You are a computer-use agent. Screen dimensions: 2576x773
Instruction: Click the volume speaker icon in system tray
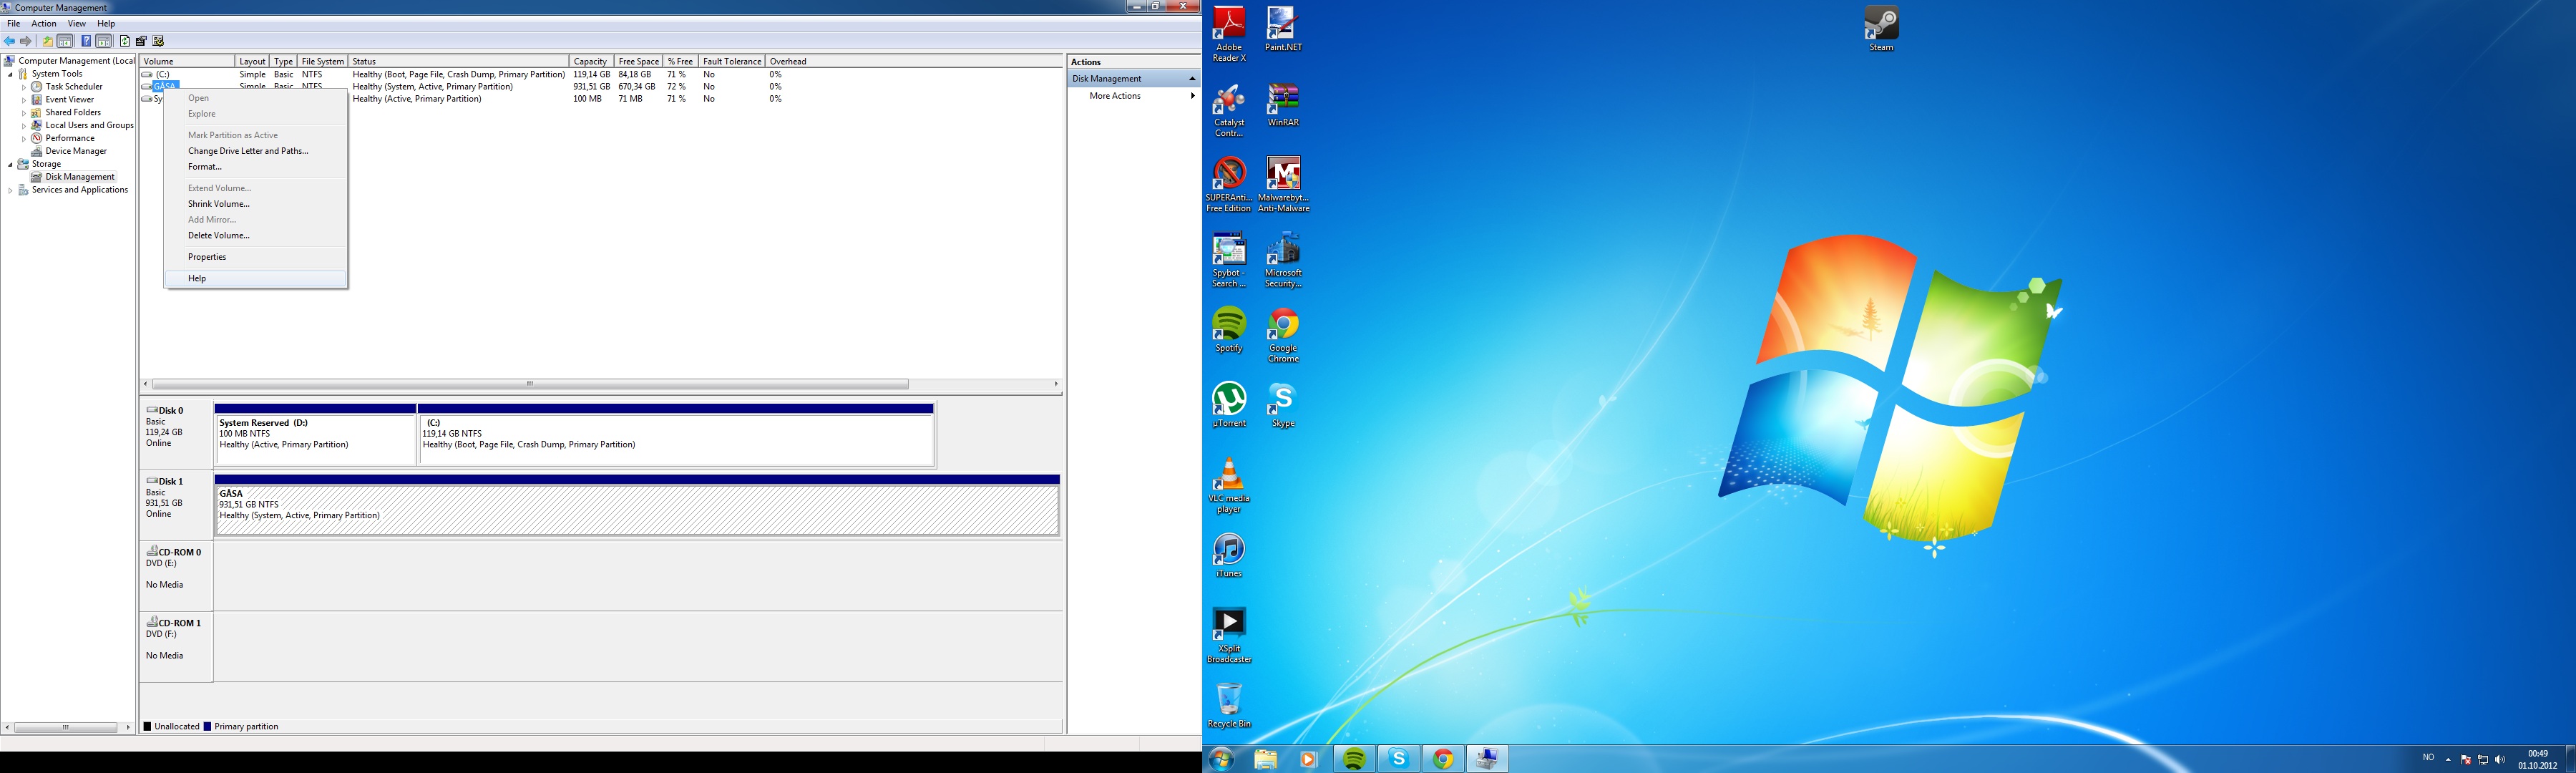[2500, 760]
